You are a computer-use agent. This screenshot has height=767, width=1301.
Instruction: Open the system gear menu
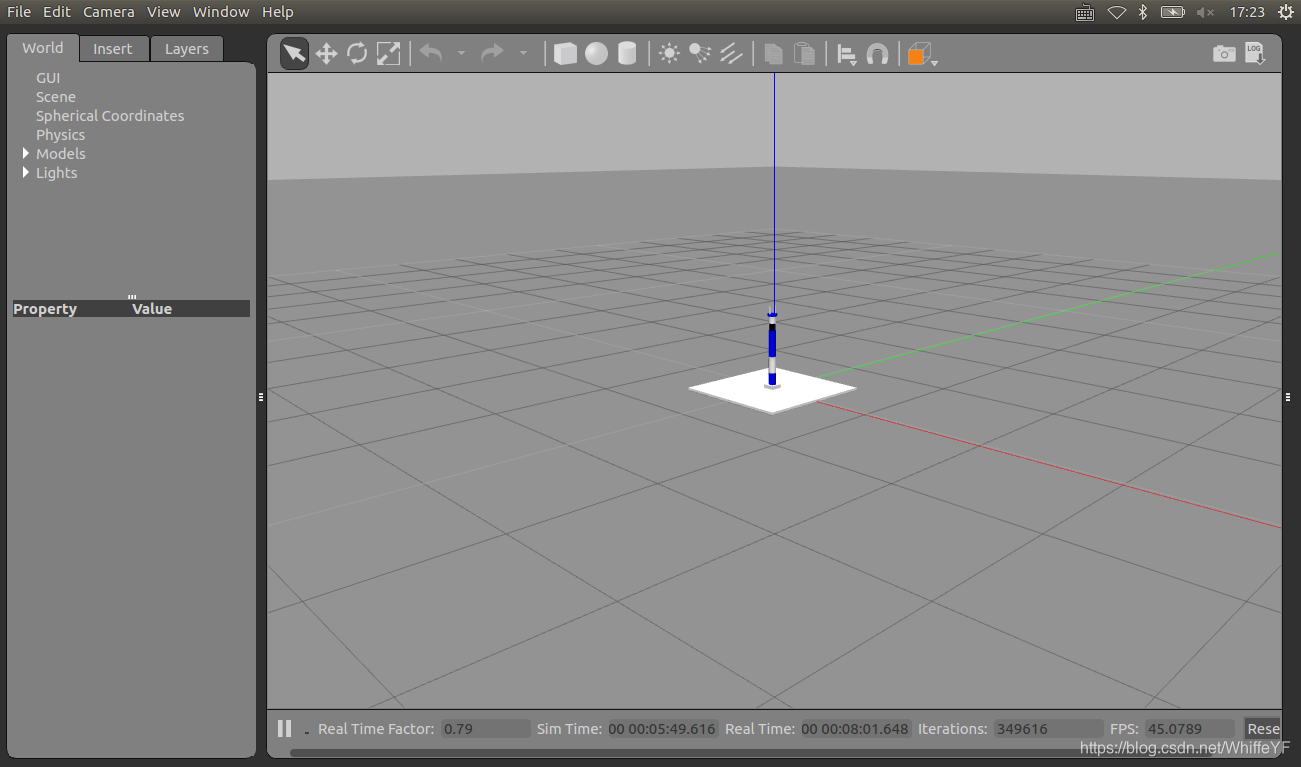[1286, 12]
